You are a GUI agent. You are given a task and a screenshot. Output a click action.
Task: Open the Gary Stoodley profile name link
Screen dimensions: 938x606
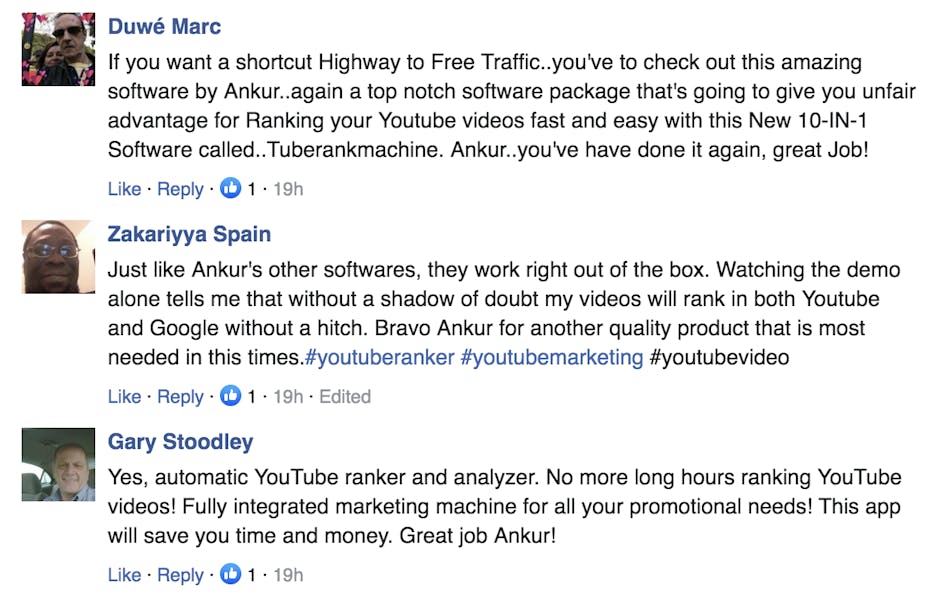pos(180,442)
